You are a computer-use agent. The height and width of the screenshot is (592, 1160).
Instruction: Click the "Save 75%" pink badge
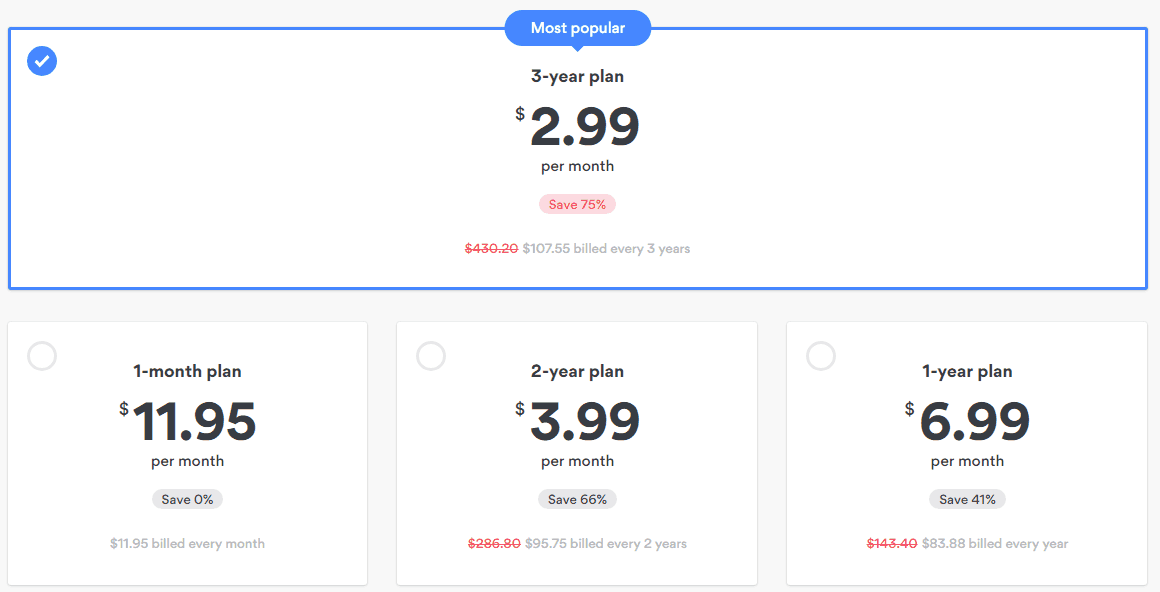pos(577,204)
